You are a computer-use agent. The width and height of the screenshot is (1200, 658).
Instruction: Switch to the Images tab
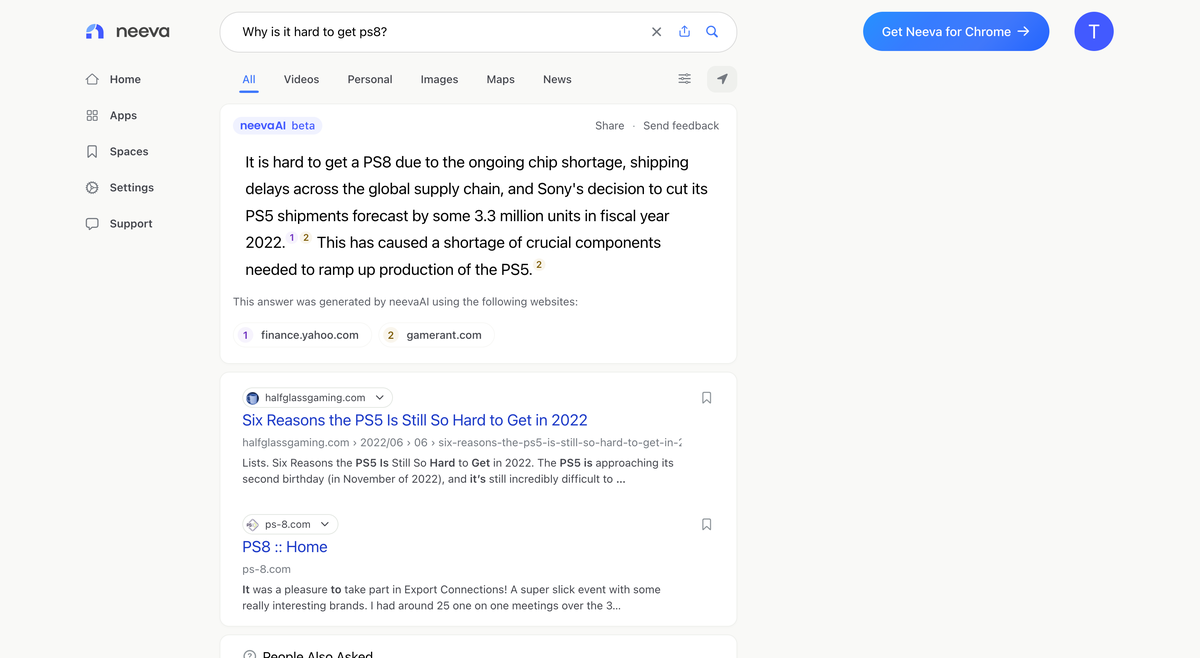[439, 79]
